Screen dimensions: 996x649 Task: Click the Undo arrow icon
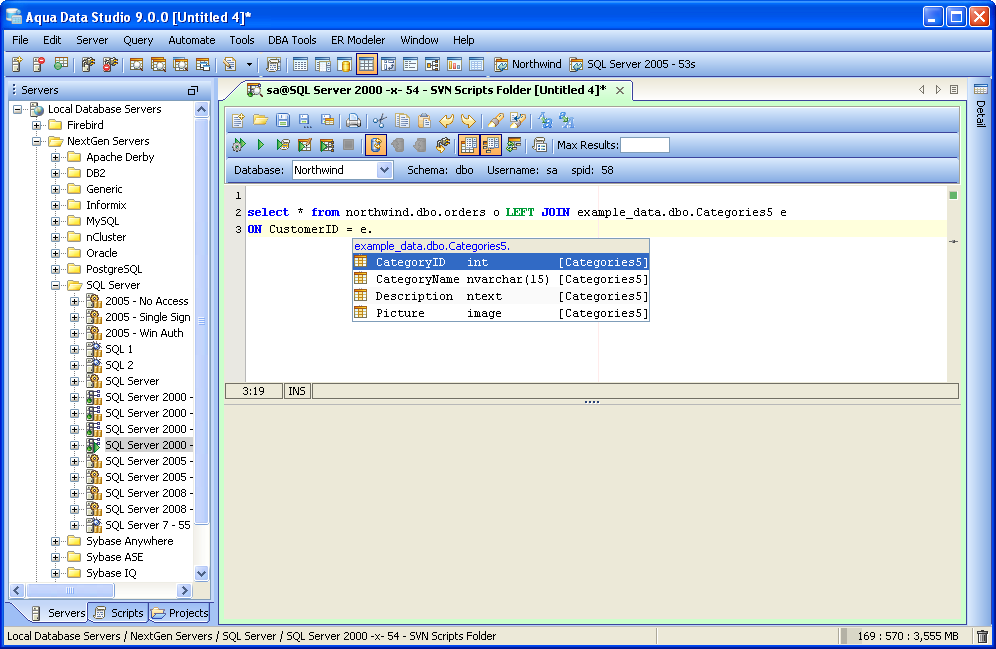coord(447,120)
